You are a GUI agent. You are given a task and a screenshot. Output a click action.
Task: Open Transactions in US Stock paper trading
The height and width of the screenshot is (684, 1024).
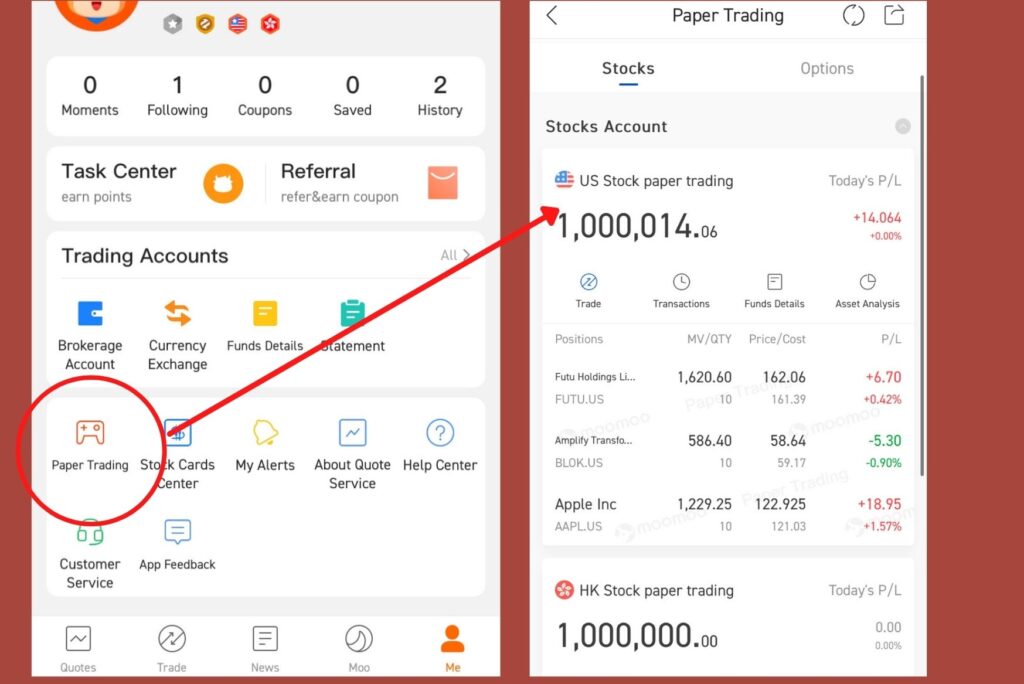coord(681,291)
